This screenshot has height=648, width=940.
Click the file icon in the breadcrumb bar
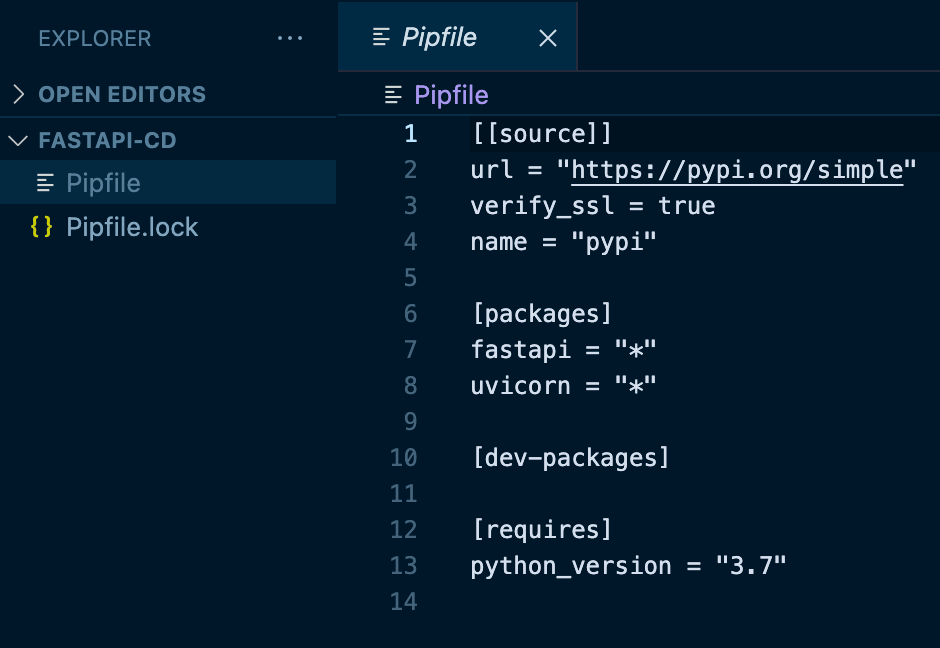(394, 96)
